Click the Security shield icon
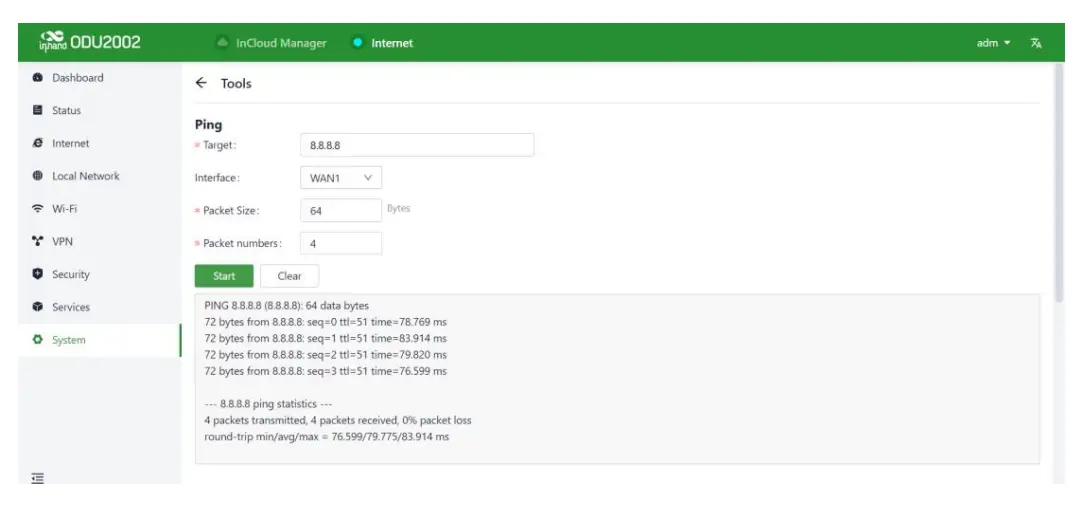 point(38,274)
